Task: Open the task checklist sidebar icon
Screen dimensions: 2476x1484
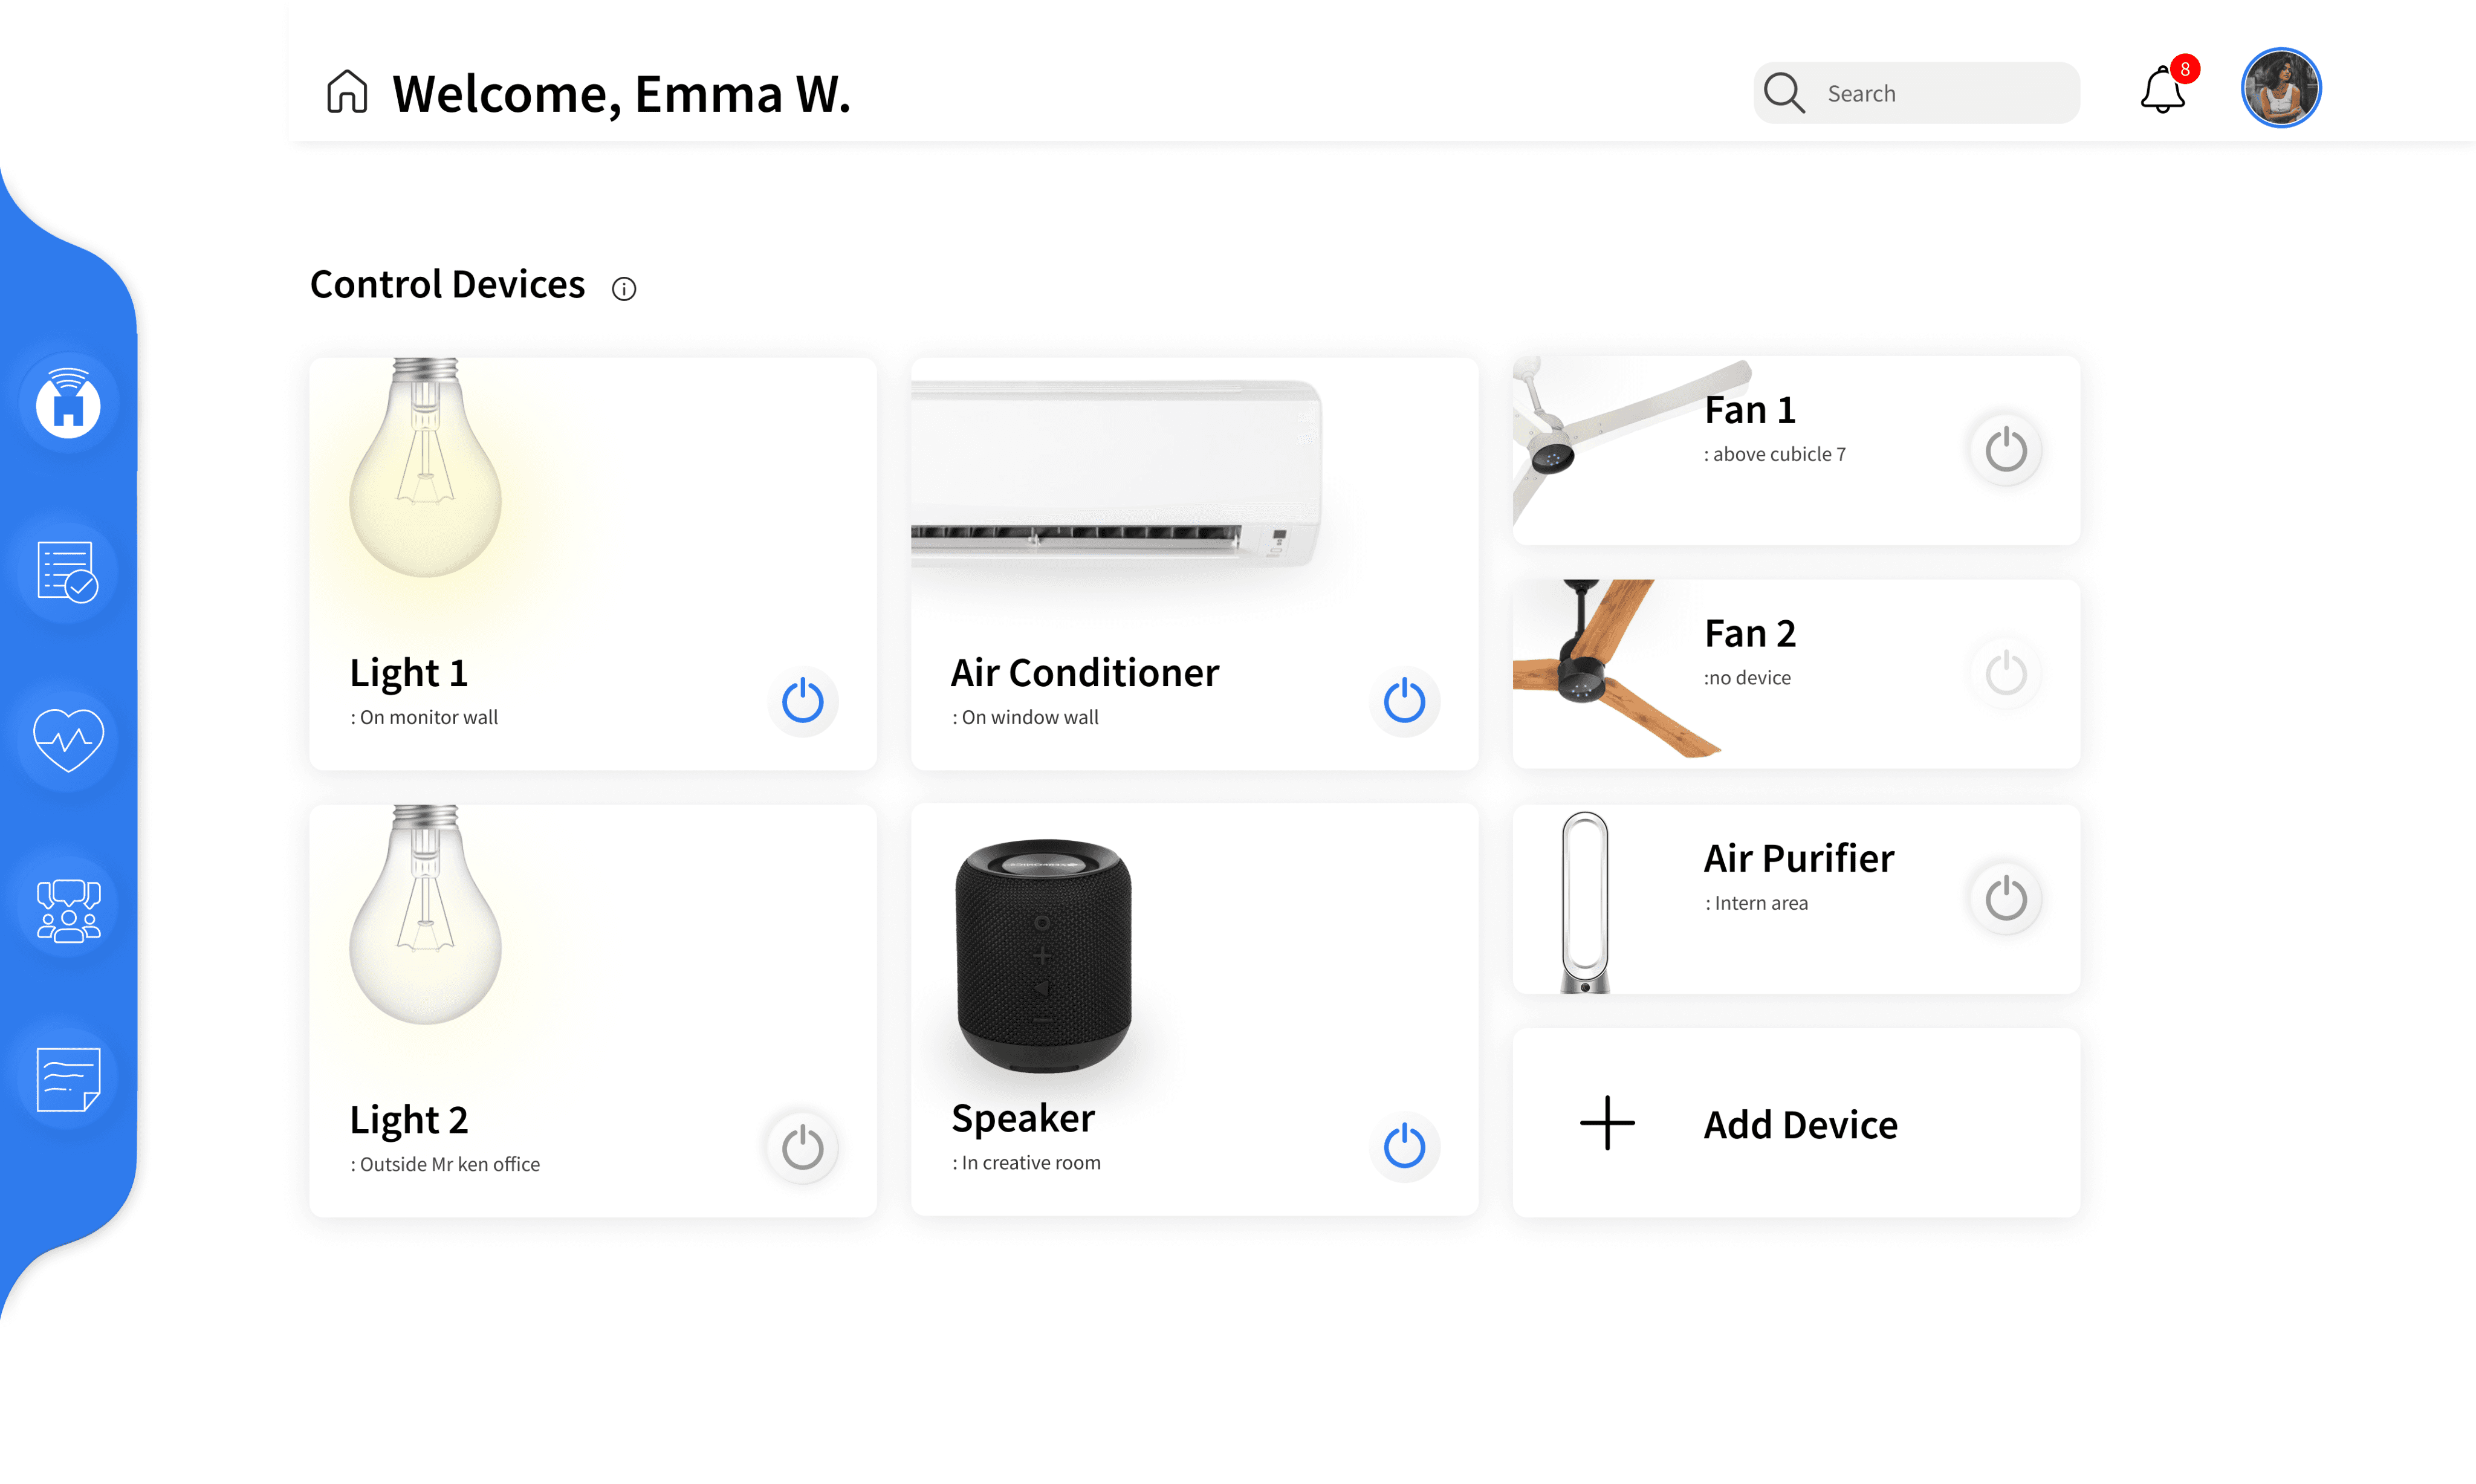Action: click(68, 572)
